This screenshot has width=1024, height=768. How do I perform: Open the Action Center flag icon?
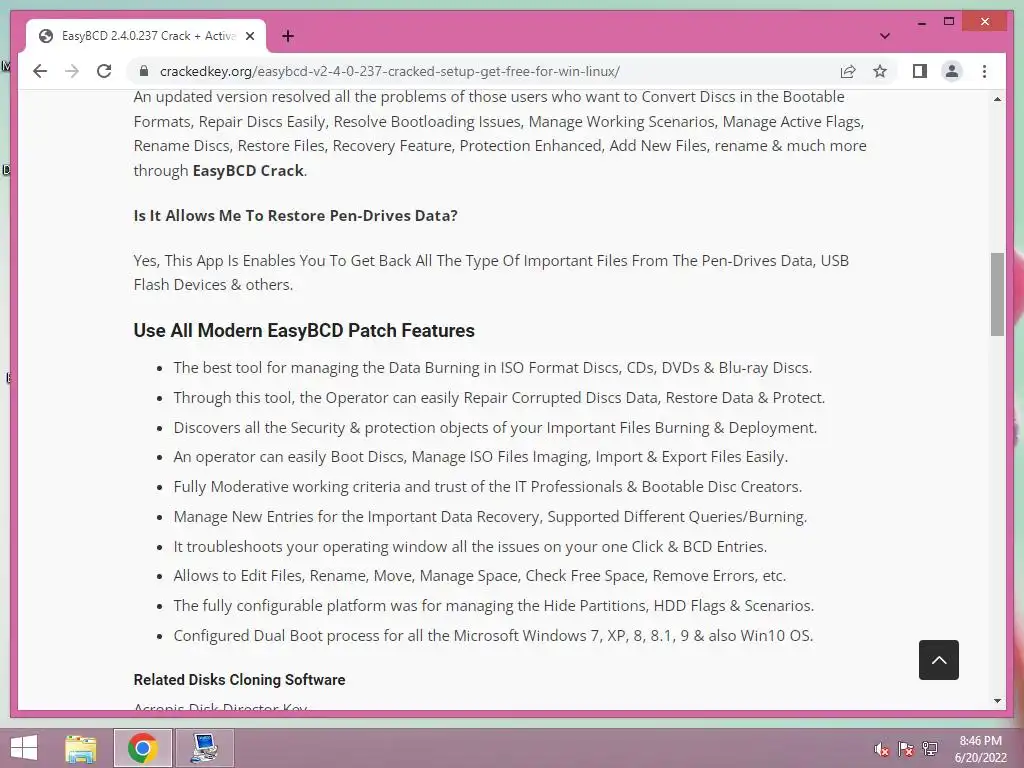(905, 749)
